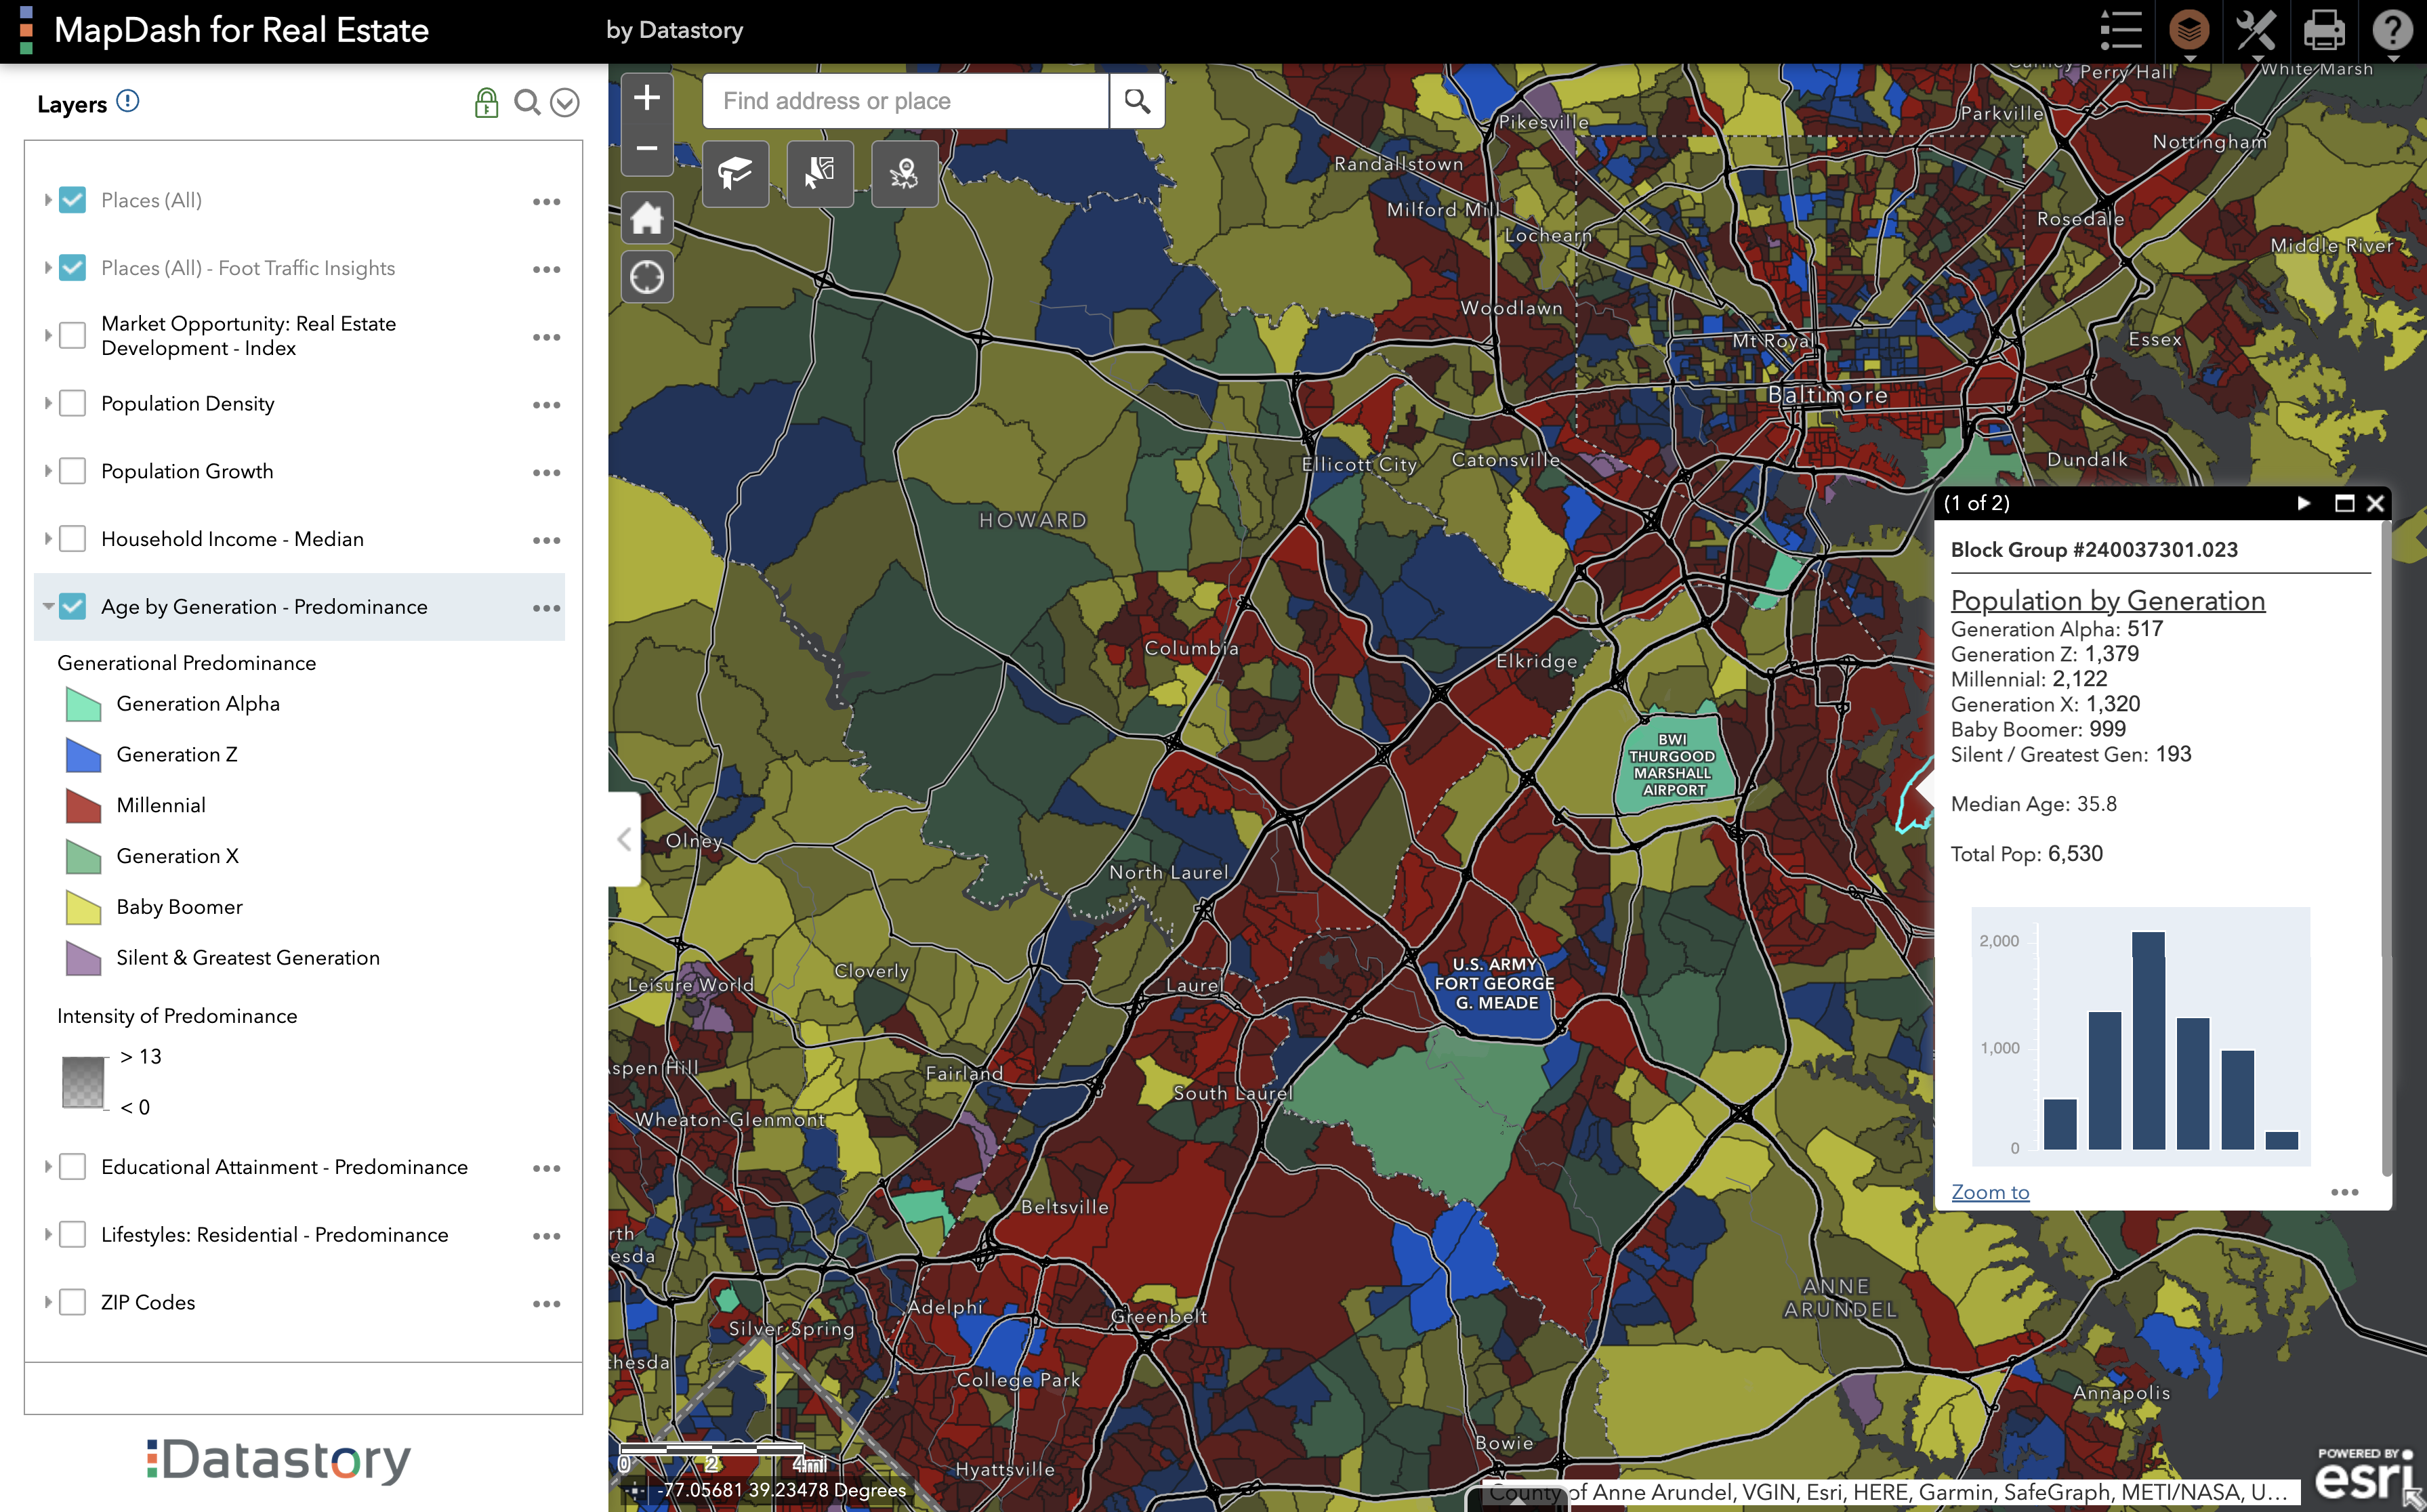The width and height of the screenshot is (2427, 1512).
Task: Open Household Income - Median options menu
Action: 546,541
